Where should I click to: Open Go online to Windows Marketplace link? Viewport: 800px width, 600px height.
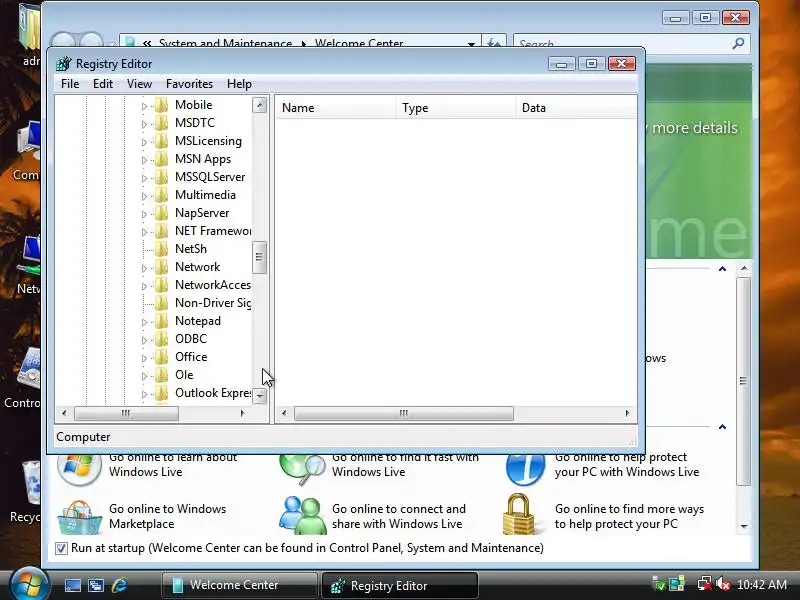pyautogui.click(x=167, y=516)
